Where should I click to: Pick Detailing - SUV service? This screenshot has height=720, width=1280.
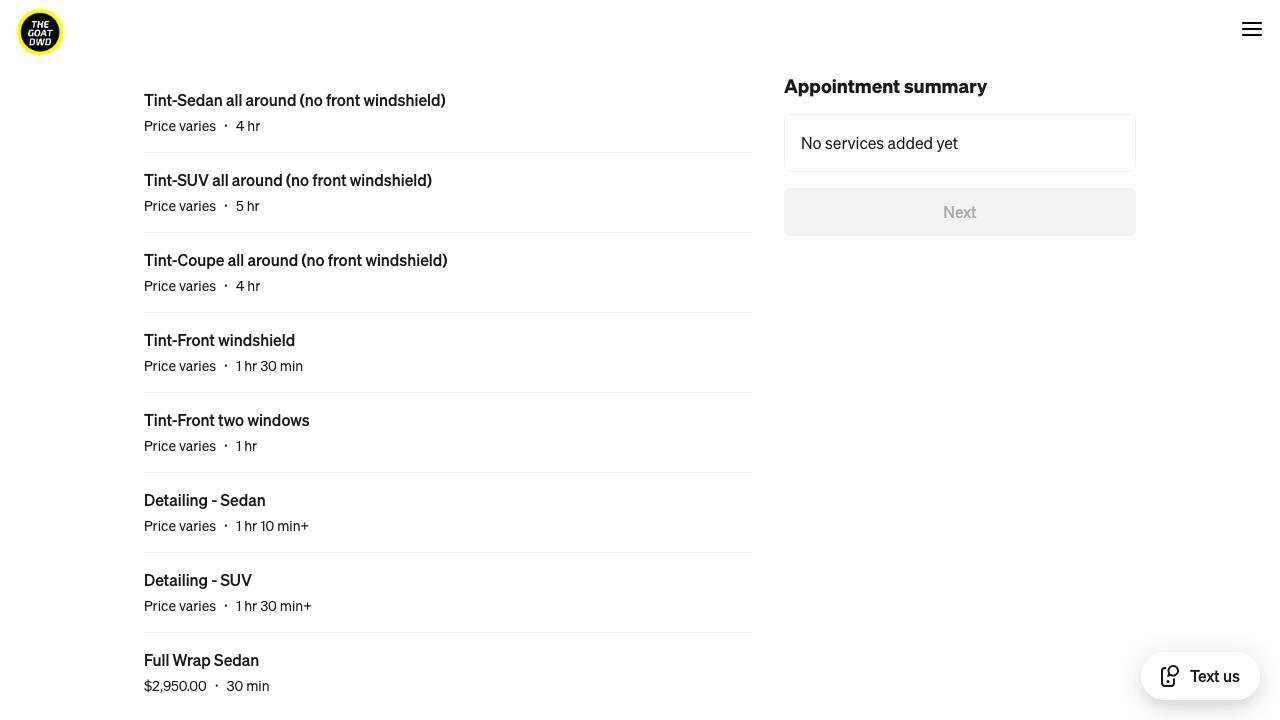click(198, 581)
